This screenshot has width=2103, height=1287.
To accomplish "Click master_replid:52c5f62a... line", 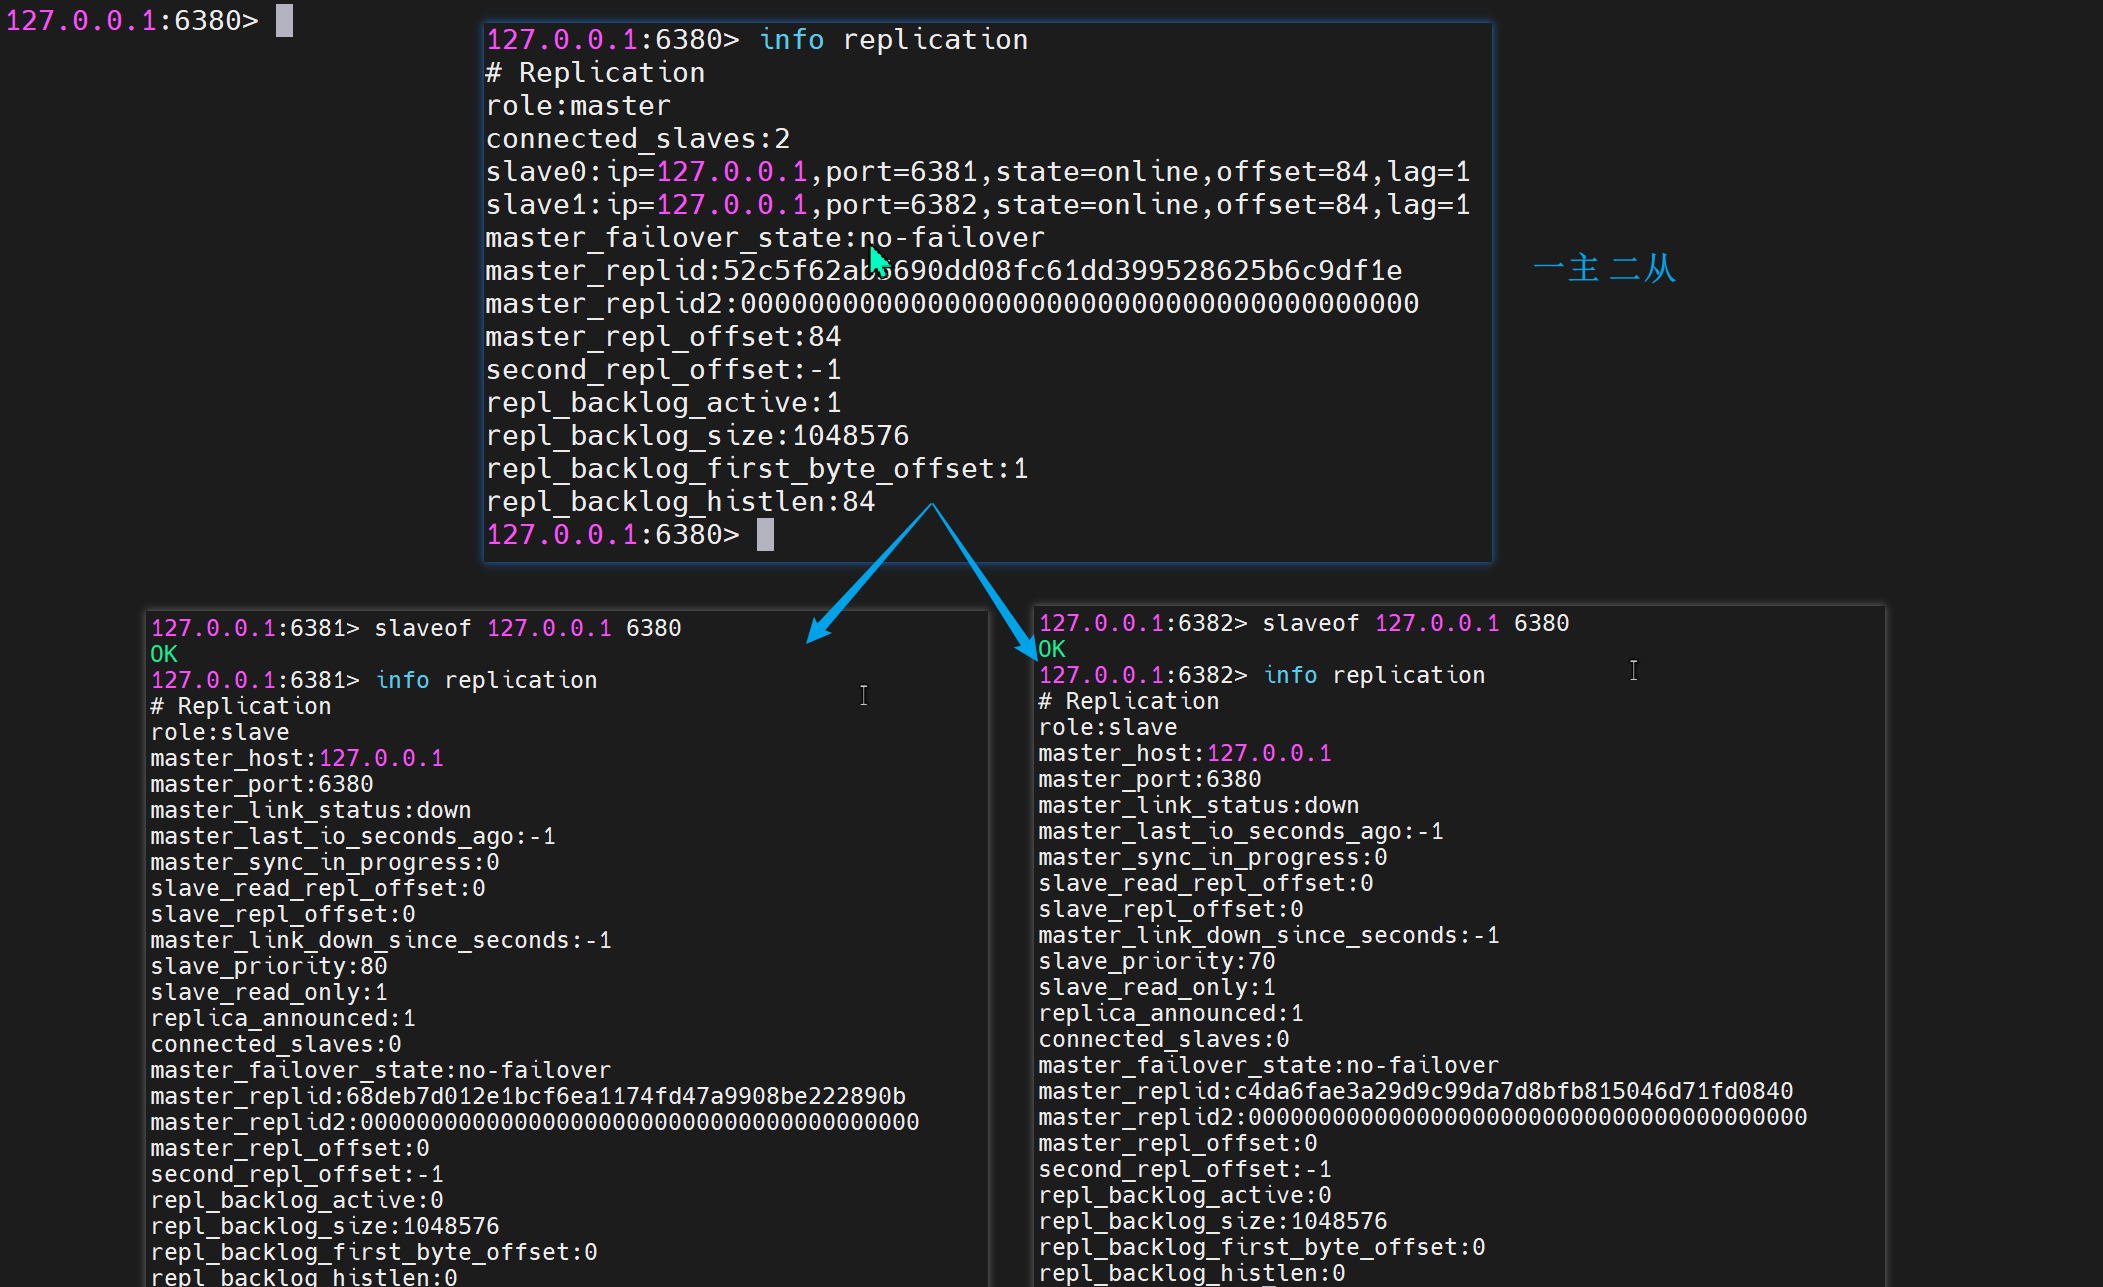I will pyautogui.click(x=944, y=271).
